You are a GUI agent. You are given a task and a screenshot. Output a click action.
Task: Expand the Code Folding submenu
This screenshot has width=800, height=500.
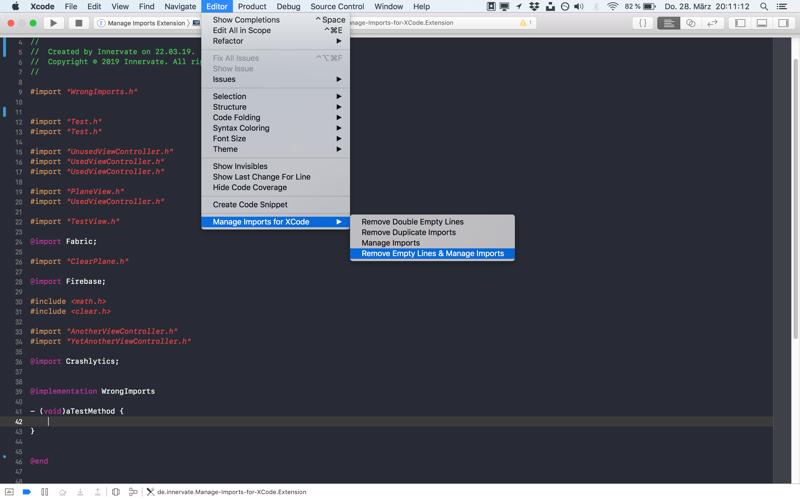(276, 118)
